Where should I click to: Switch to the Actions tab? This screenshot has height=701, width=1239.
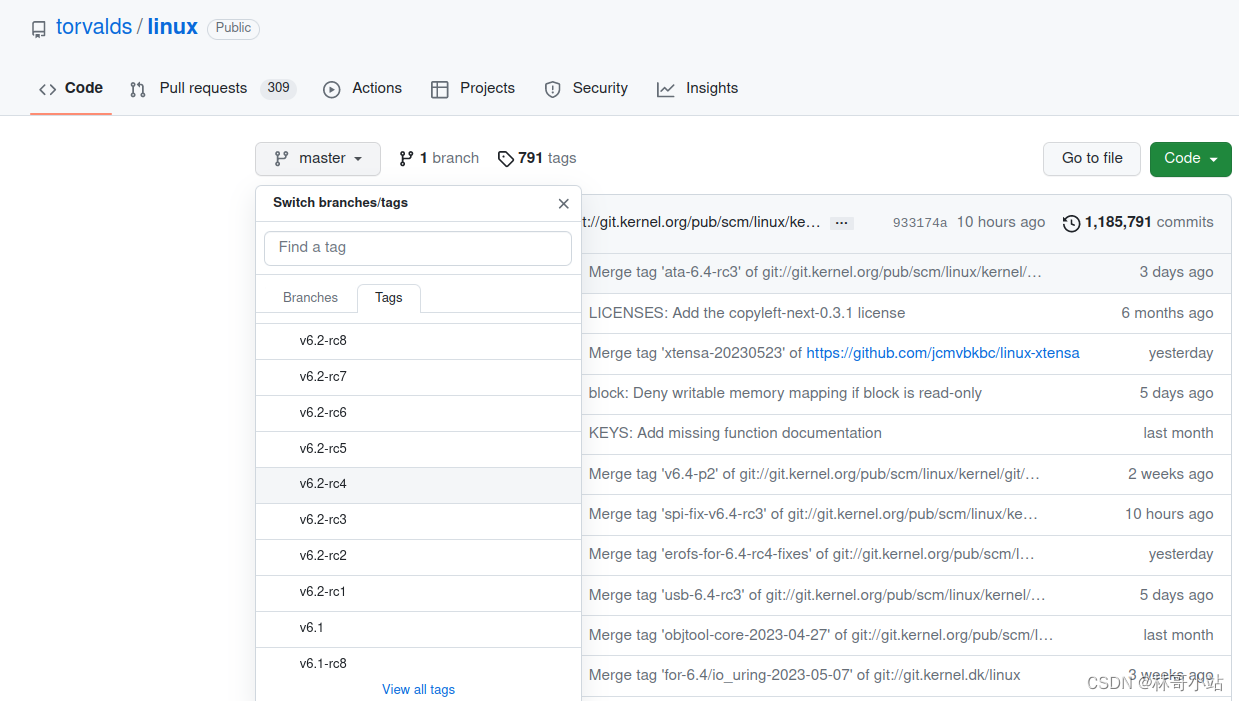(362, 88)
